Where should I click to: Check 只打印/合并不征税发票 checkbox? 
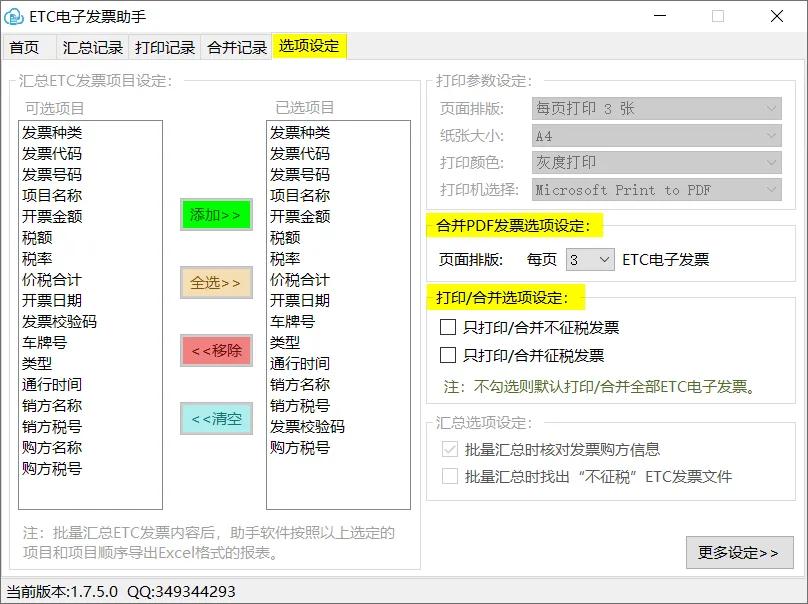point(448,327)
